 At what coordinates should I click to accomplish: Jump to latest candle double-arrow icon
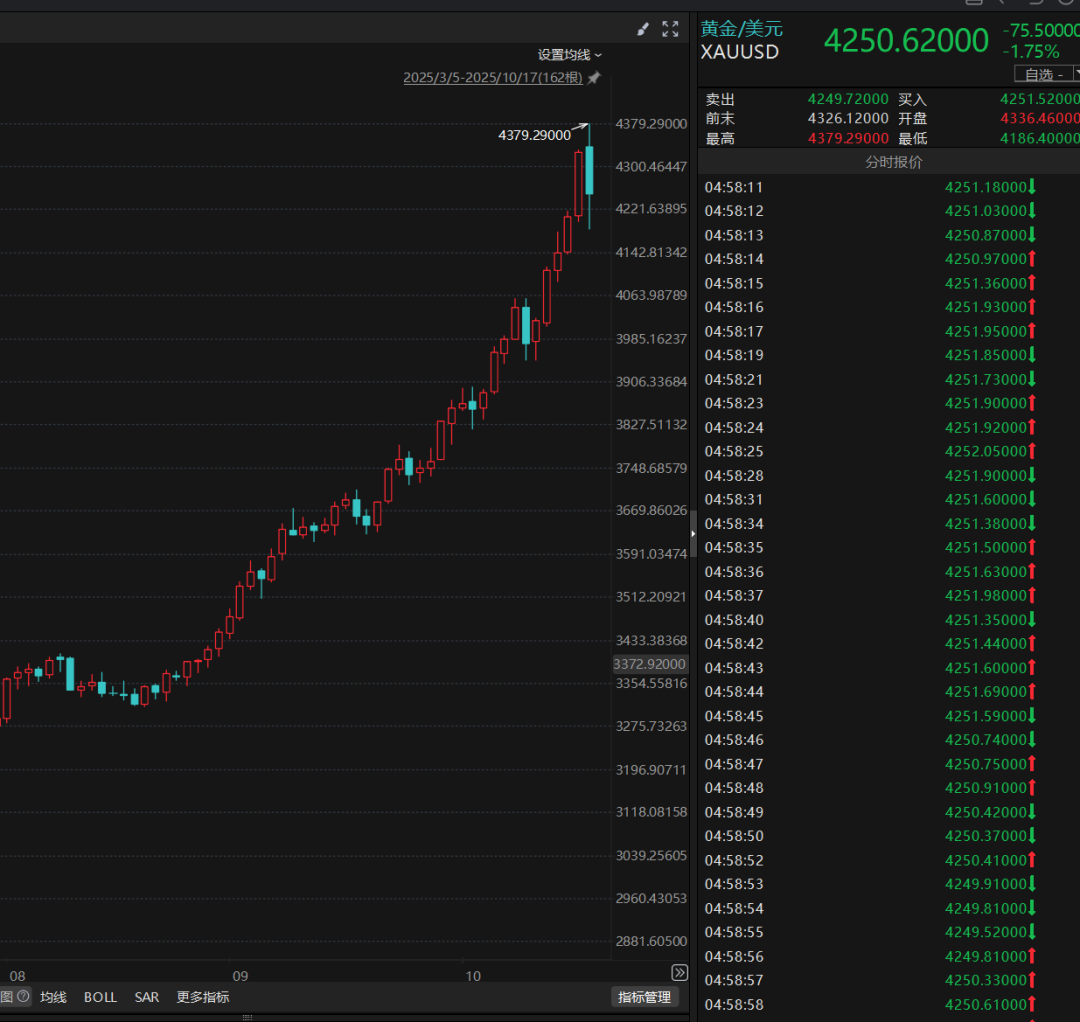point(679,972)
